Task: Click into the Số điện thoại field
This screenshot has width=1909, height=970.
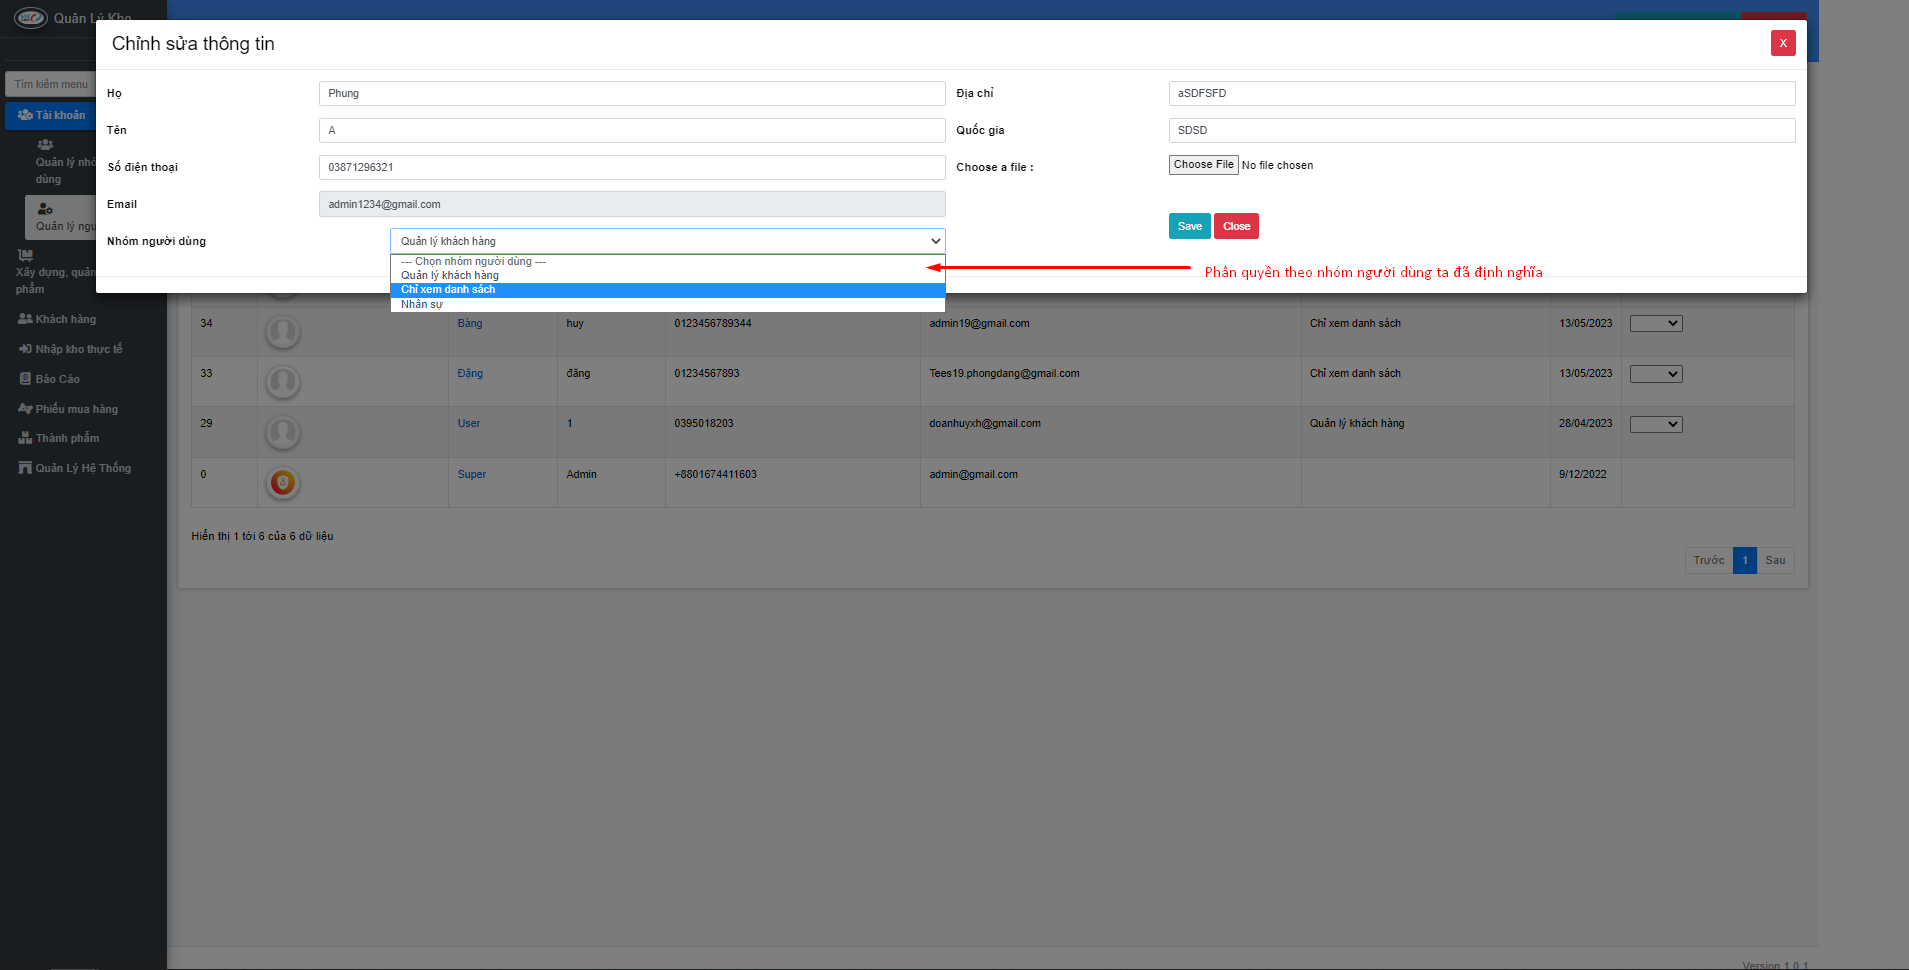Action: pyautogui.click(x=632, y=167)
